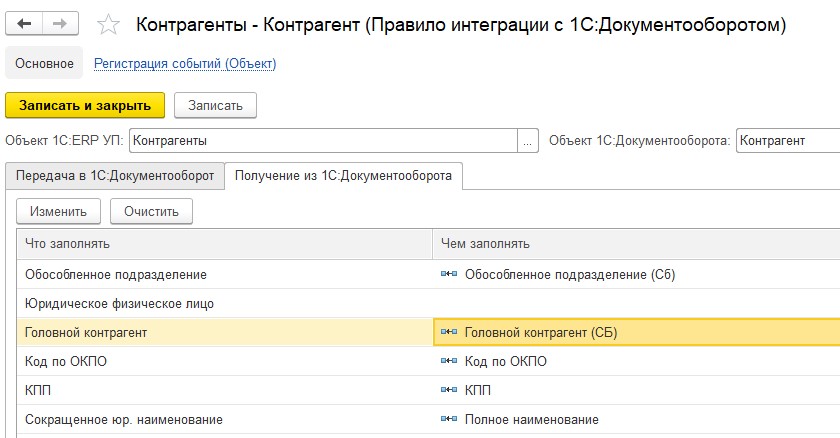Select Получение из 1С:Документооборота tab
Screen dimensions: 840x438
343,176
